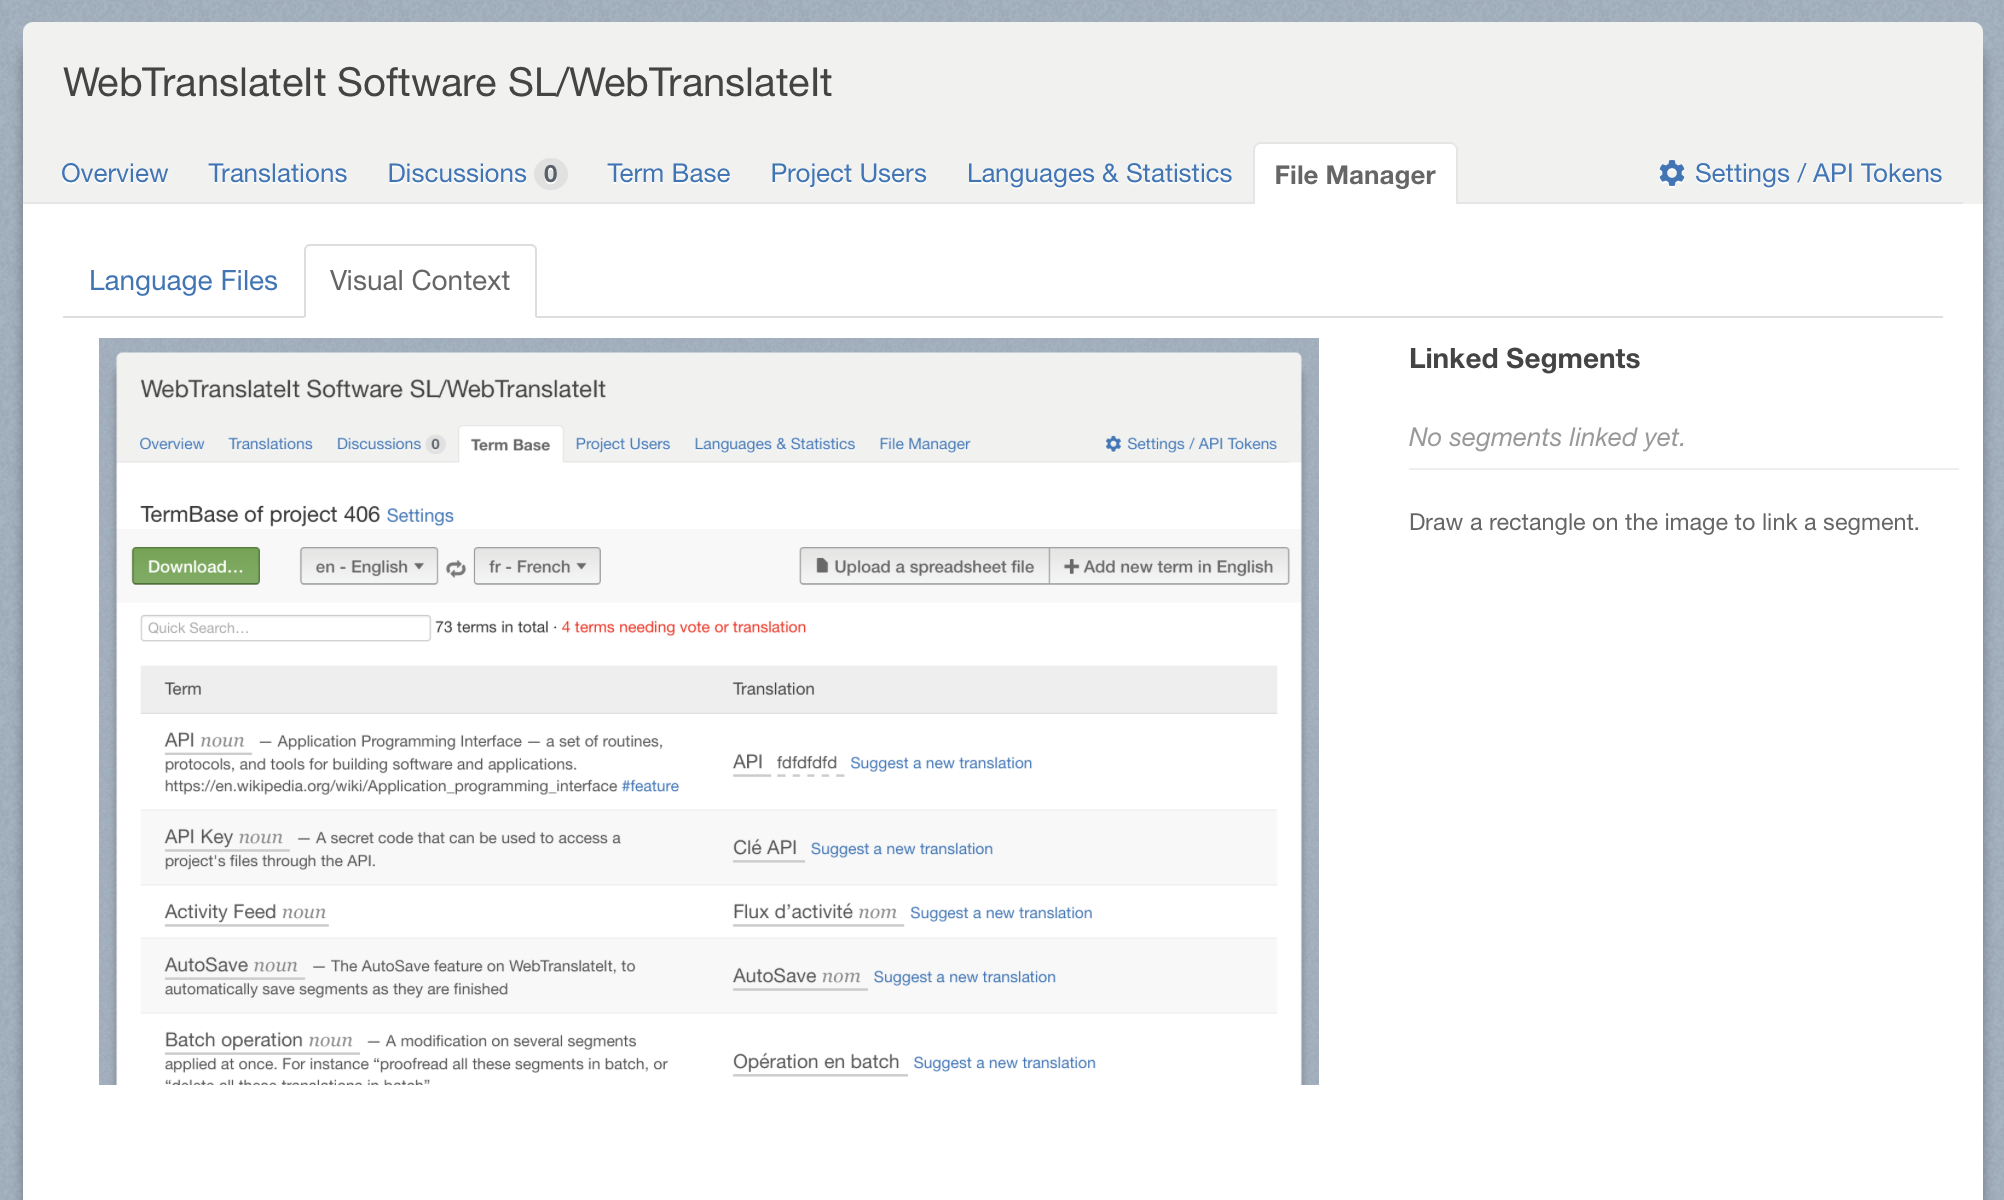Click the Project Users tab
The image size is (2004, 1200).
coord(848,173)
